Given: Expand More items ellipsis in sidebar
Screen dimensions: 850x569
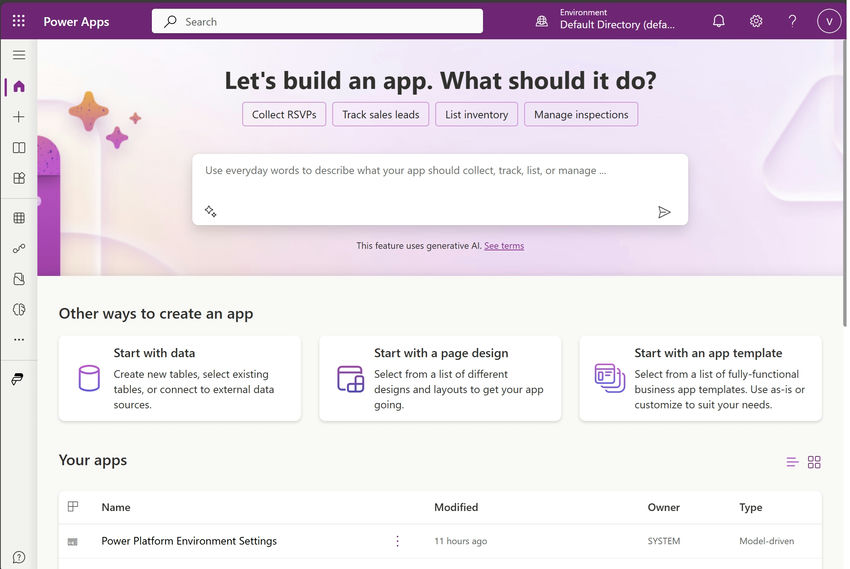Looking at the screenshot, I should pos(19,340).
